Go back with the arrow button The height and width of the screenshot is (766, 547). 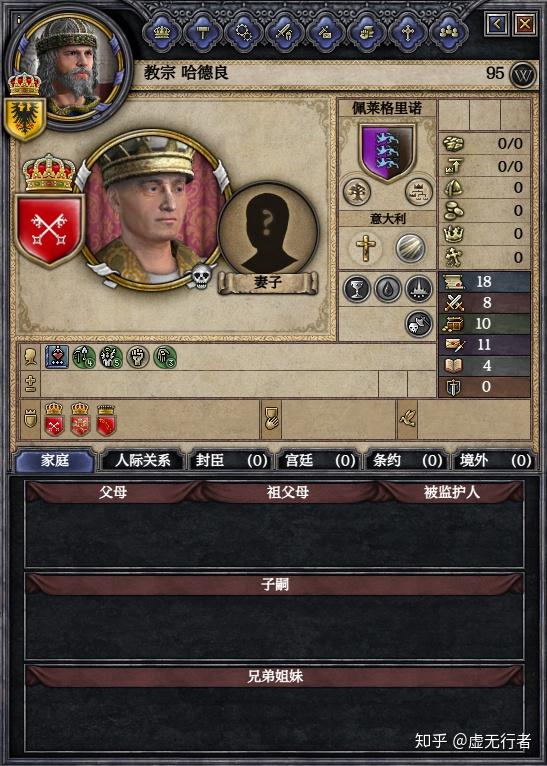click(x=497, y=23)
